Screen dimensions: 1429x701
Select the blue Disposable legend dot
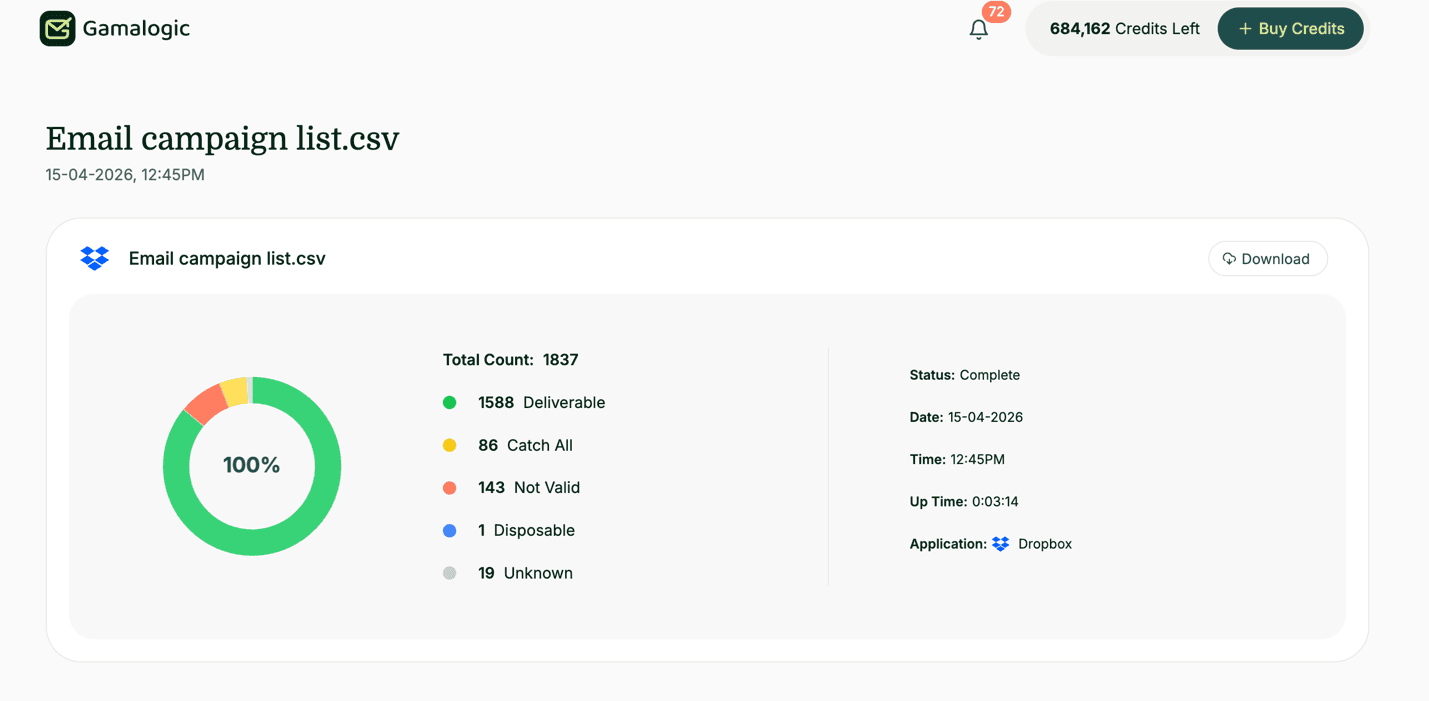449,530
